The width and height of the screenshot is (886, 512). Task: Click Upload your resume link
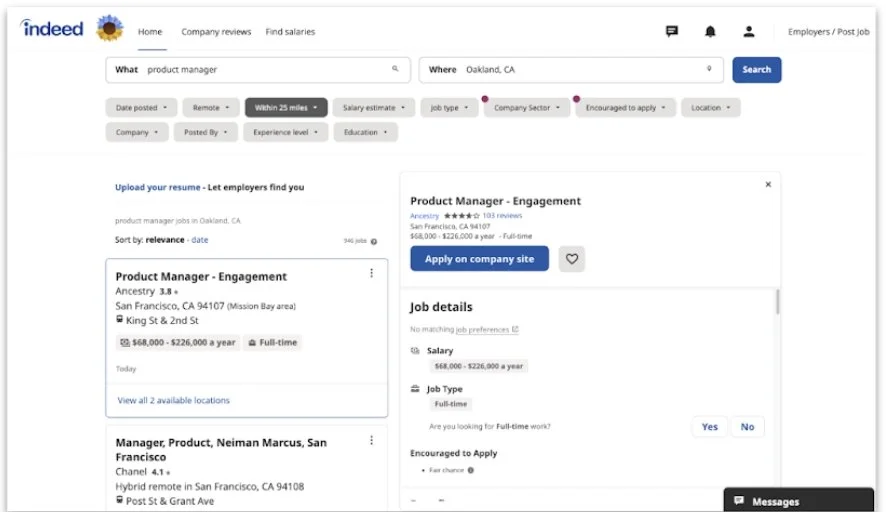click(x=158, y=187)
